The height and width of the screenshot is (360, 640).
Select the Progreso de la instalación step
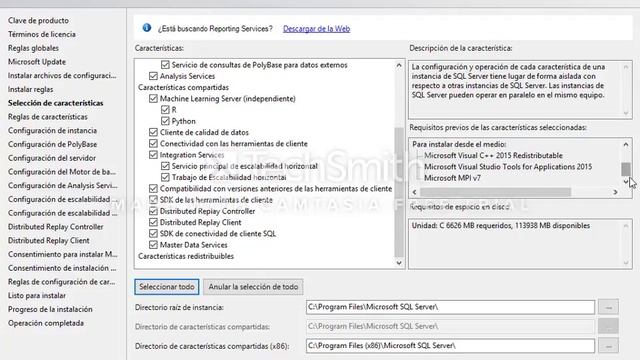click(50, 309)
